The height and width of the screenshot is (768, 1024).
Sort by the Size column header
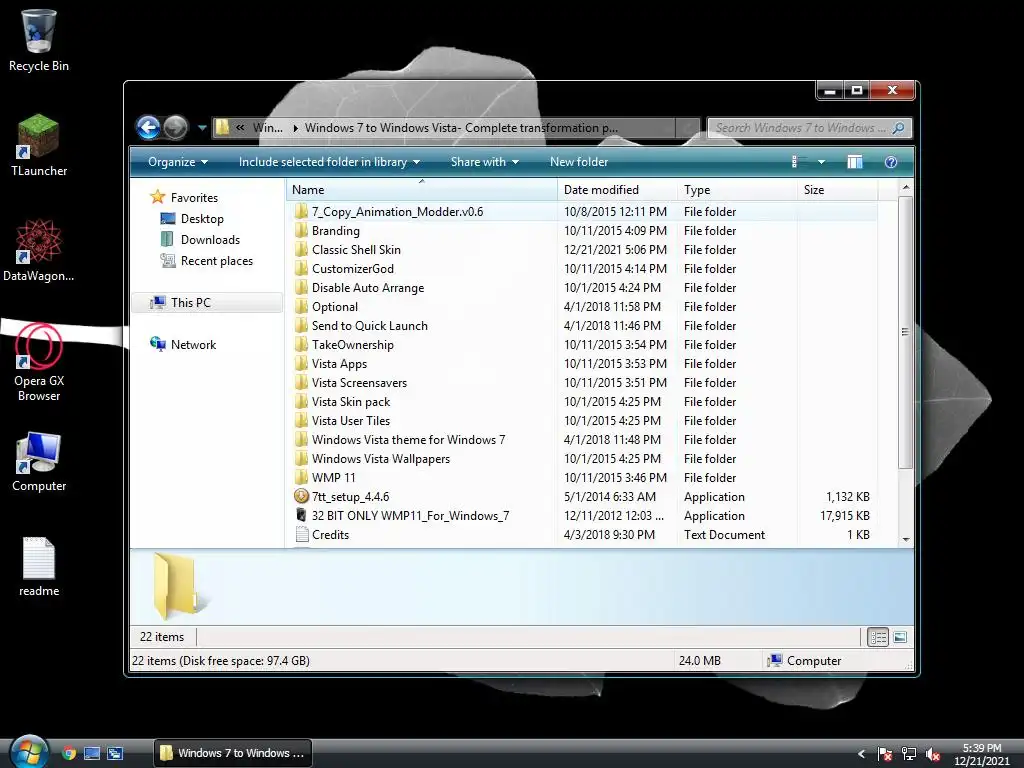(837, 190)
